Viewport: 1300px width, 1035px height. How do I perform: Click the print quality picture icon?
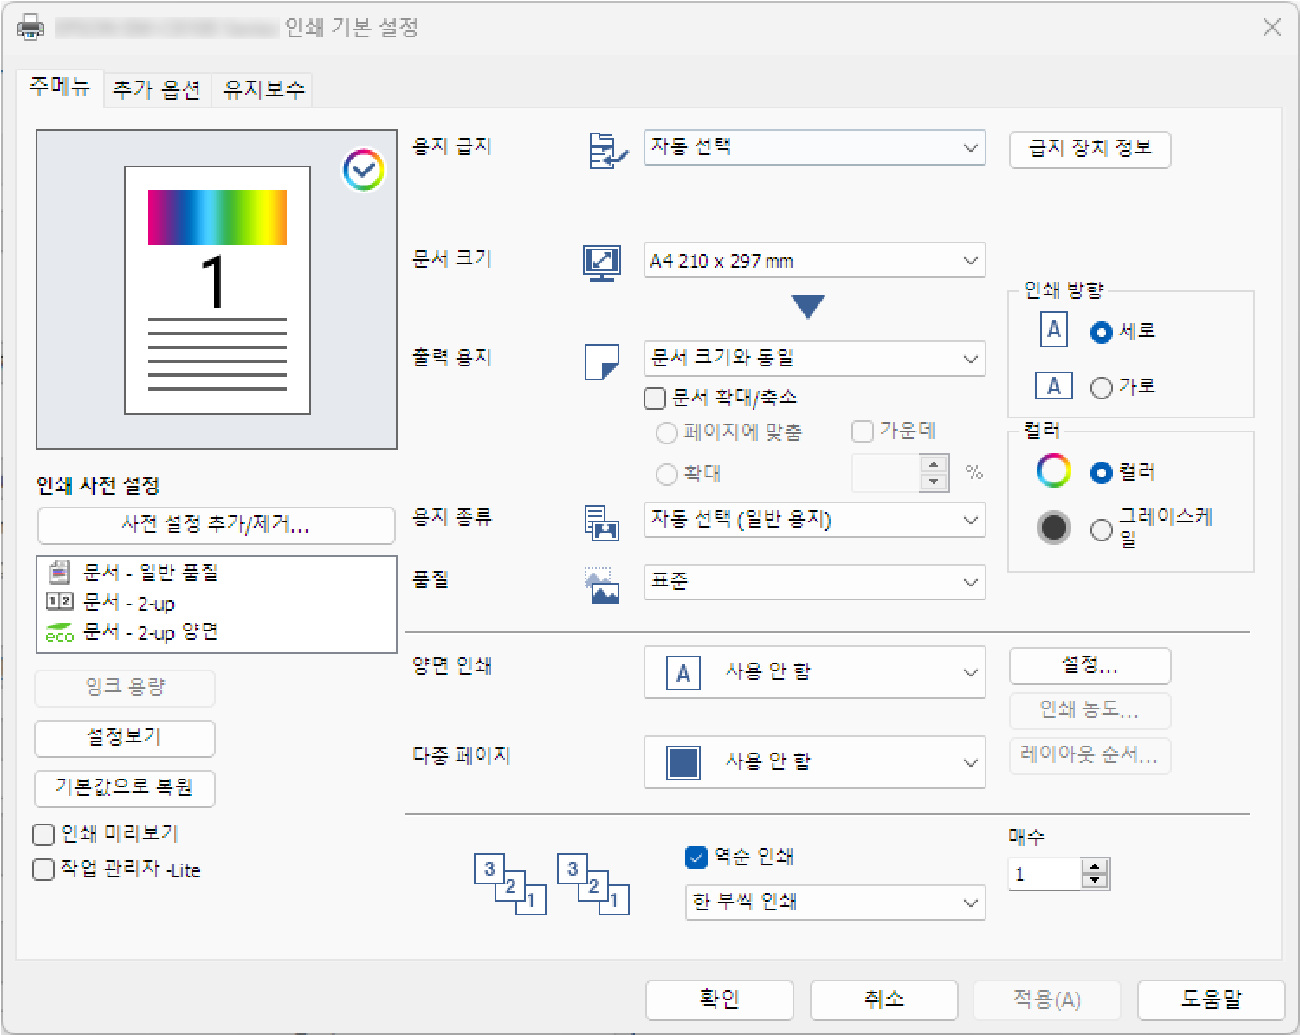tap(602, 585)
